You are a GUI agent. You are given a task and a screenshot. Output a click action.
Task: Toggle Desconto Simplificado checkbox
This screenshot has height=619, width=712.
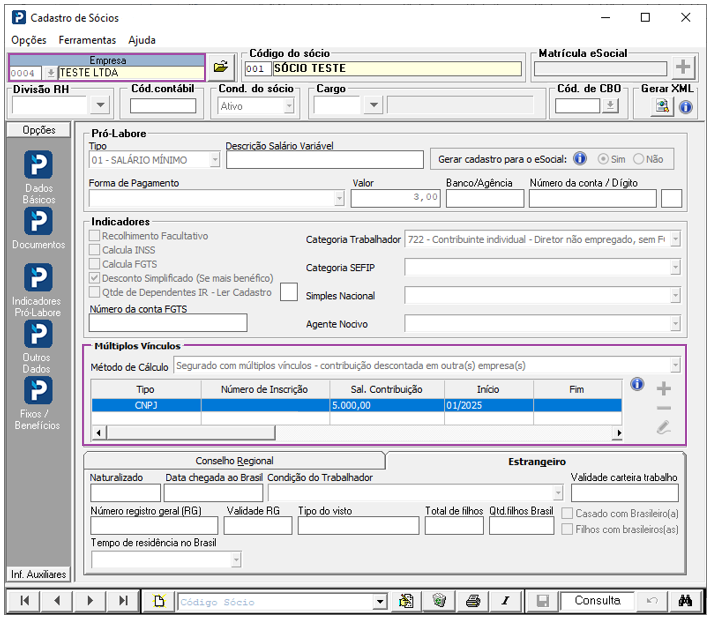click(x=94, y=278)
